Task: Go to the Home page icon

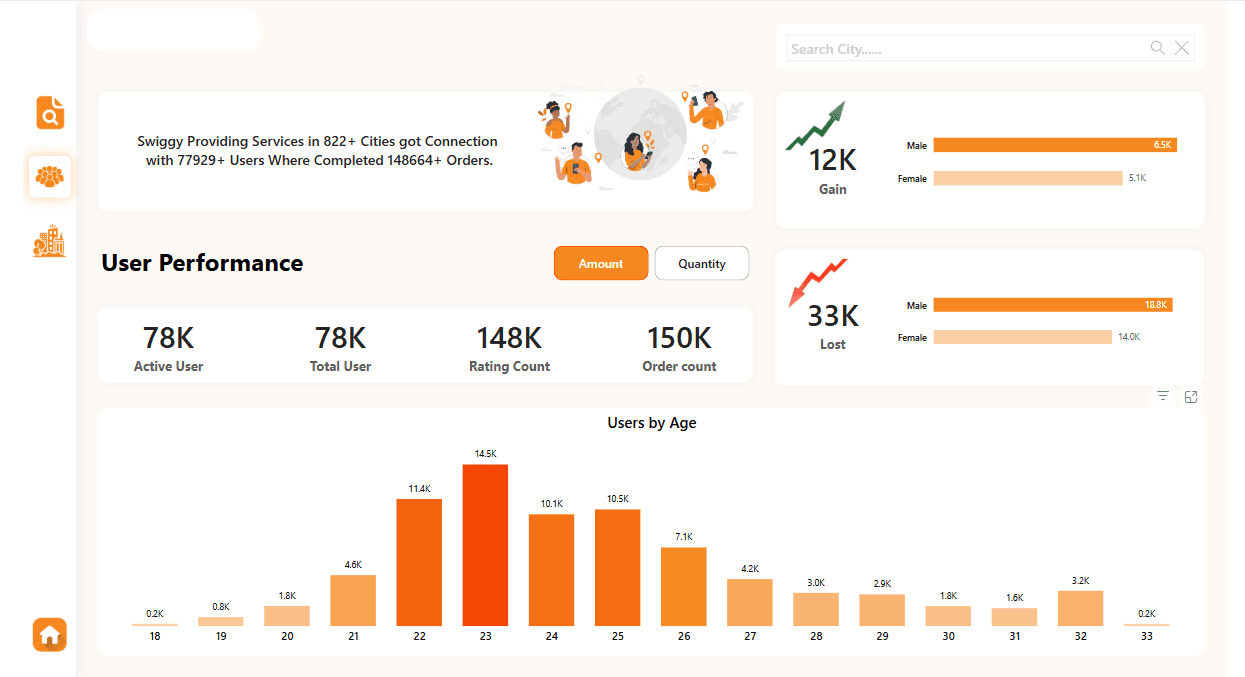Action: [x=49, y=634]
